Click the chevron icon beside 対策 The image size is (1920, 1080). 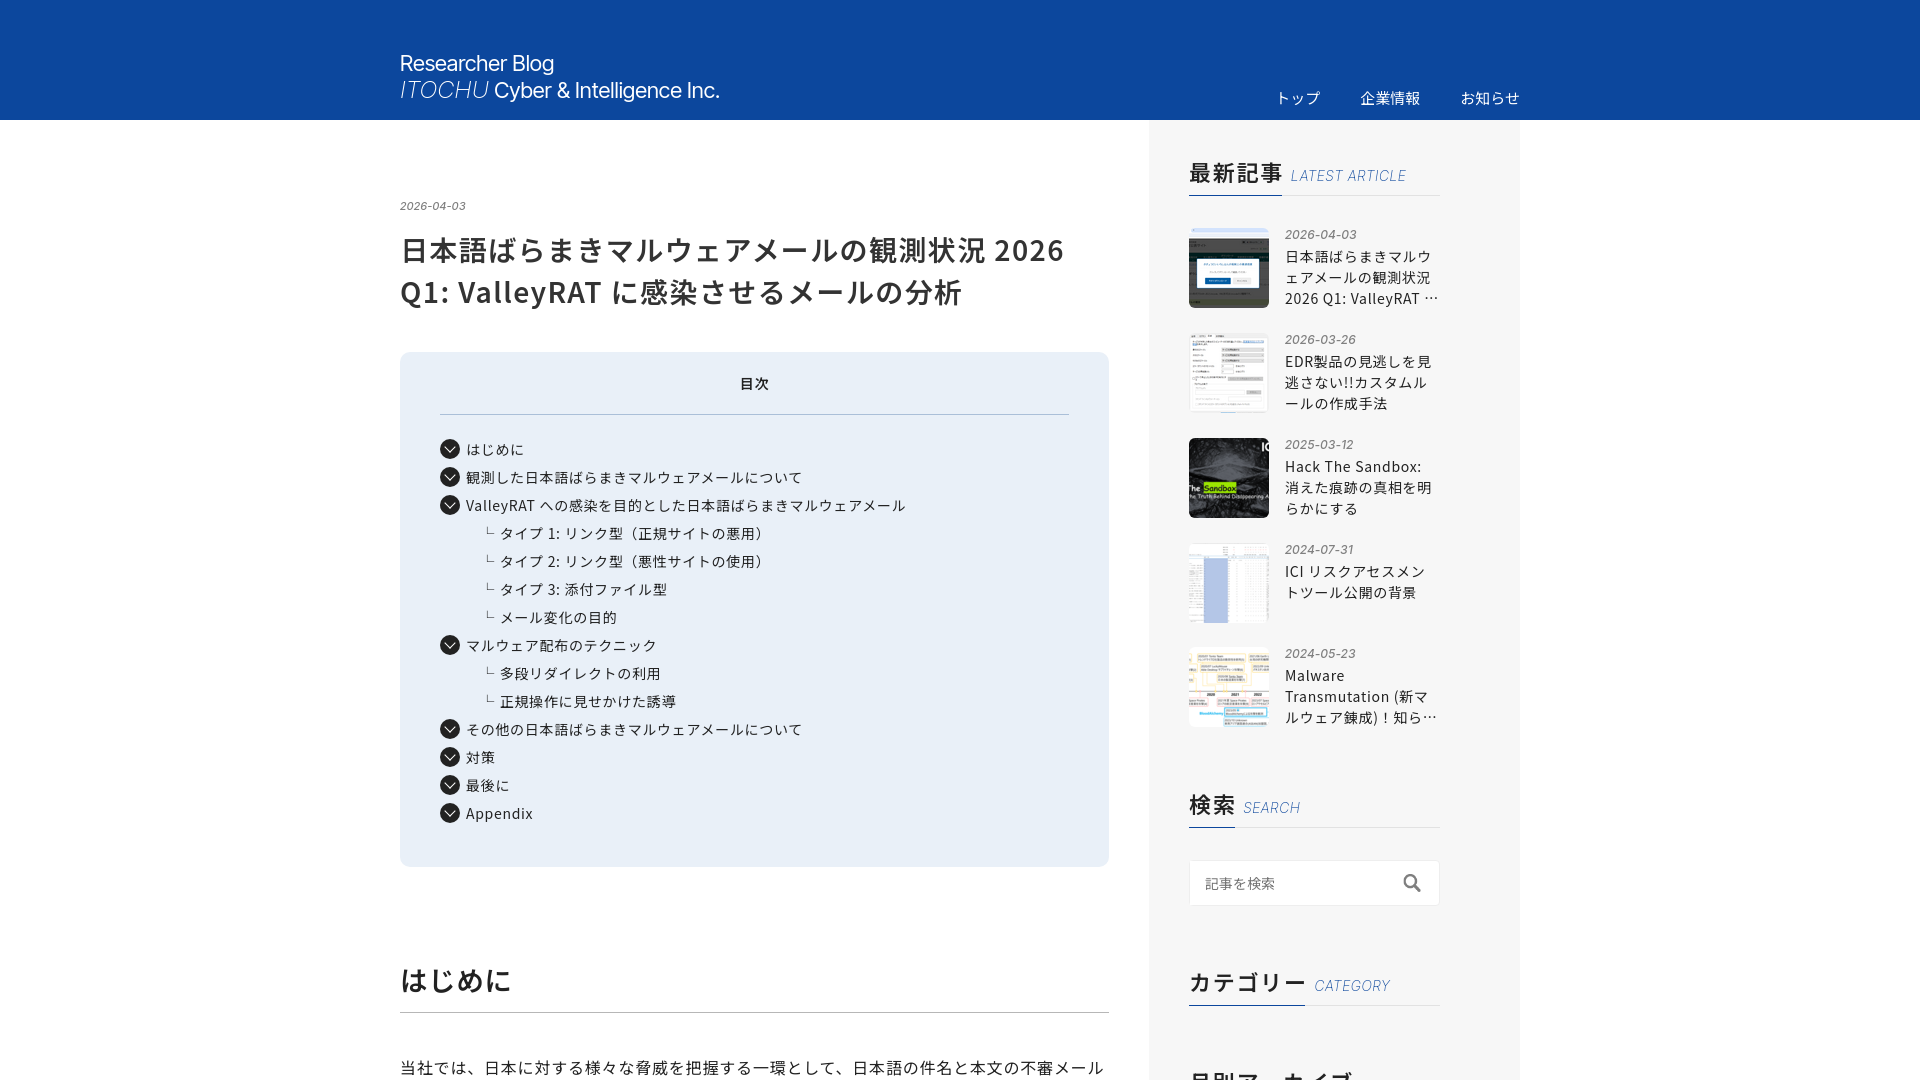(449, 757)
